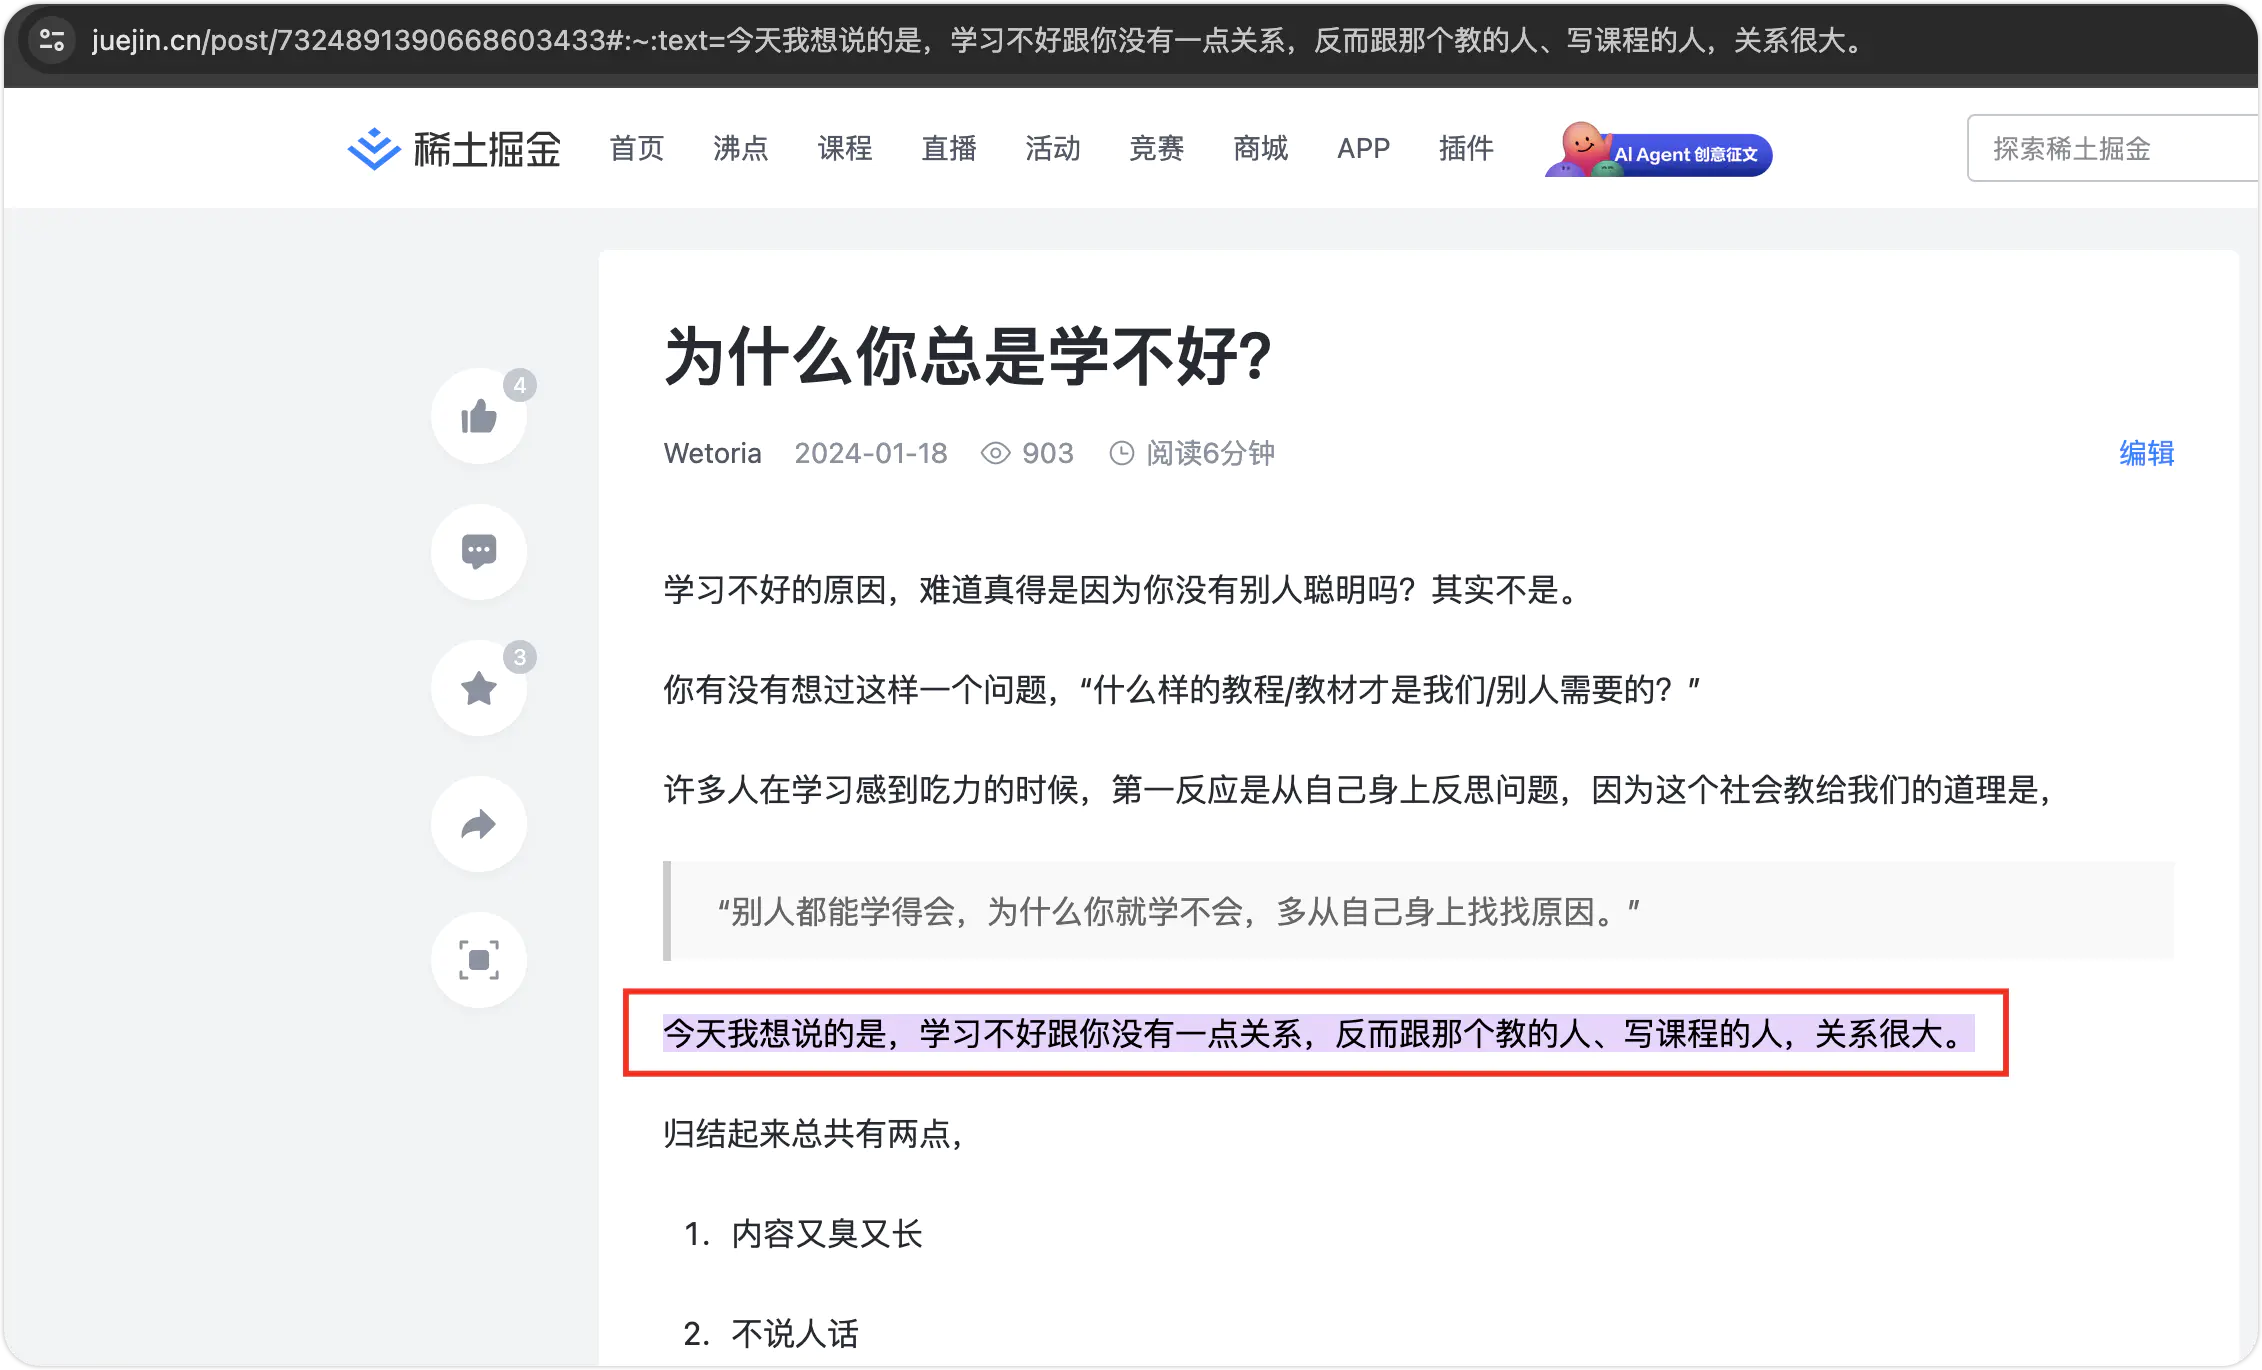Go to the 竞赛 nav item
The width and height of the screenshot is (2262, 1370).
tap(1156, 149)
